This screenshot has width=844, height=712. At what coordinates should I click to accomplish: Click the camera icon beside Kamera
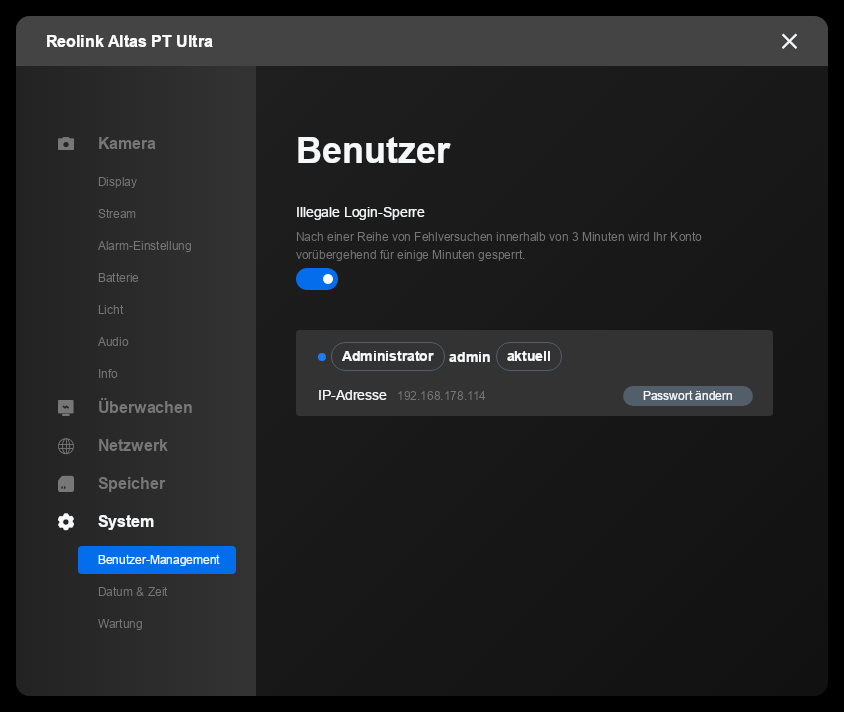[66, 144]
